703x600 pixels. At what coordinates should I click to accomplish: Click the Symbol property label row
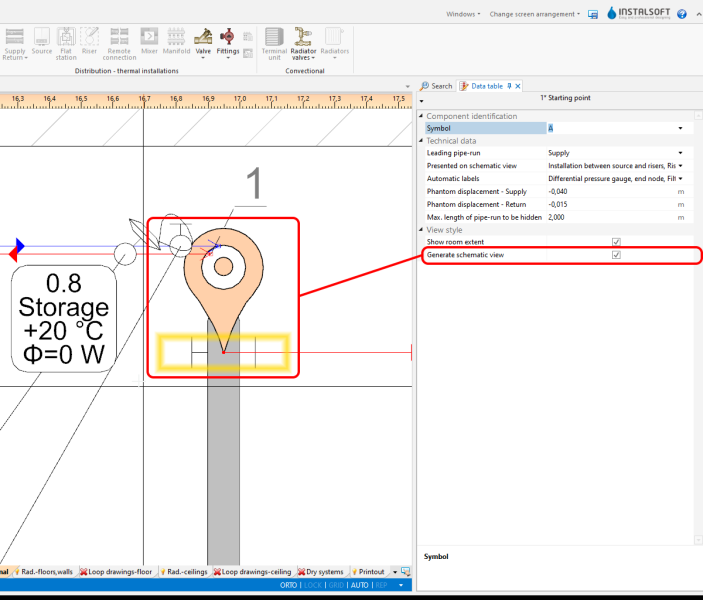[486, 128]
